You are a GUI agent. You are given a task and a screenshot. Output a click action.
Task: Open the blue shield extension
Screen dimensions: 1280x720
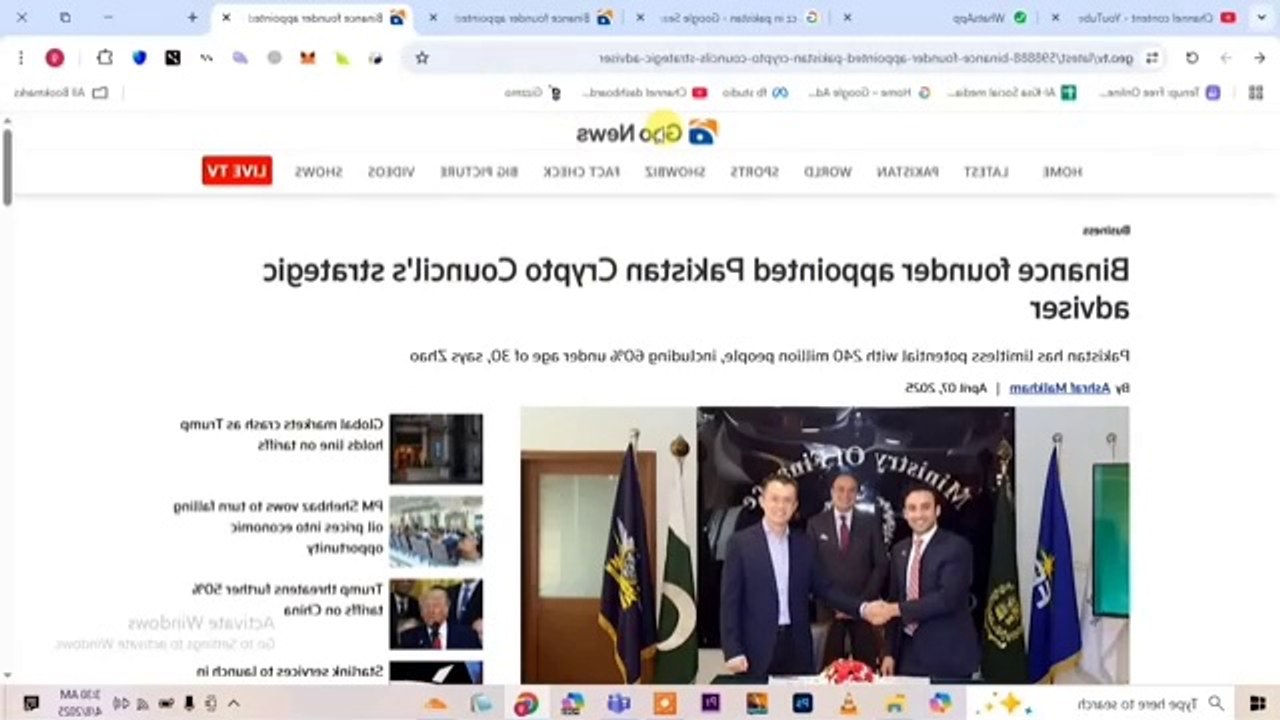click(139, 58)
